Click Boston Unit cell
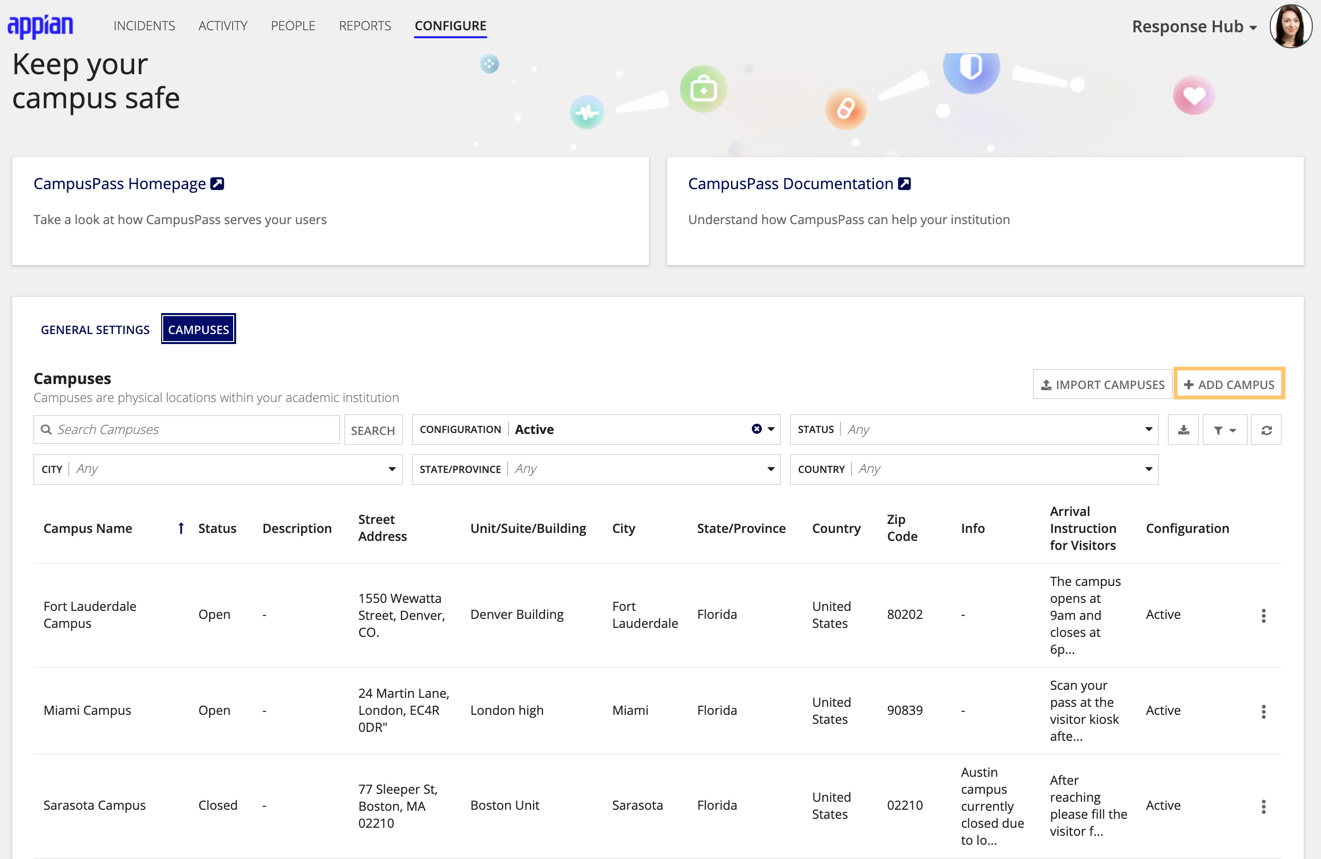Viewport: 1321px width, 859px height. click(x=505, y=805)
